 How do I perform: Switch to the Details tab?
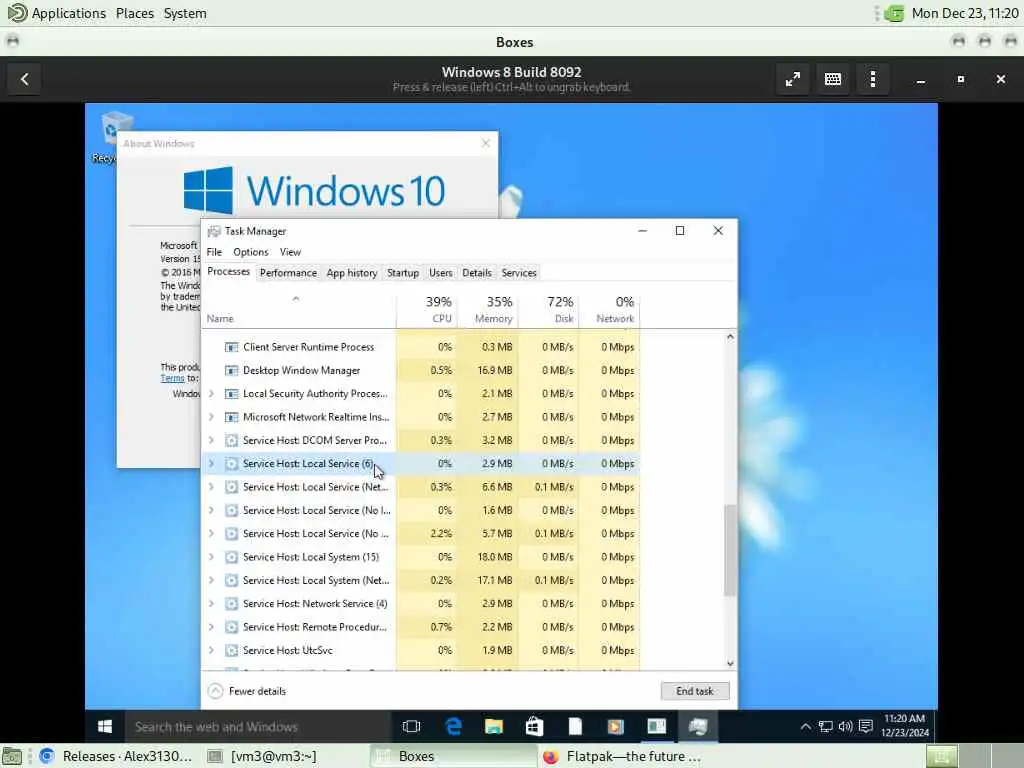coord(477,273)
